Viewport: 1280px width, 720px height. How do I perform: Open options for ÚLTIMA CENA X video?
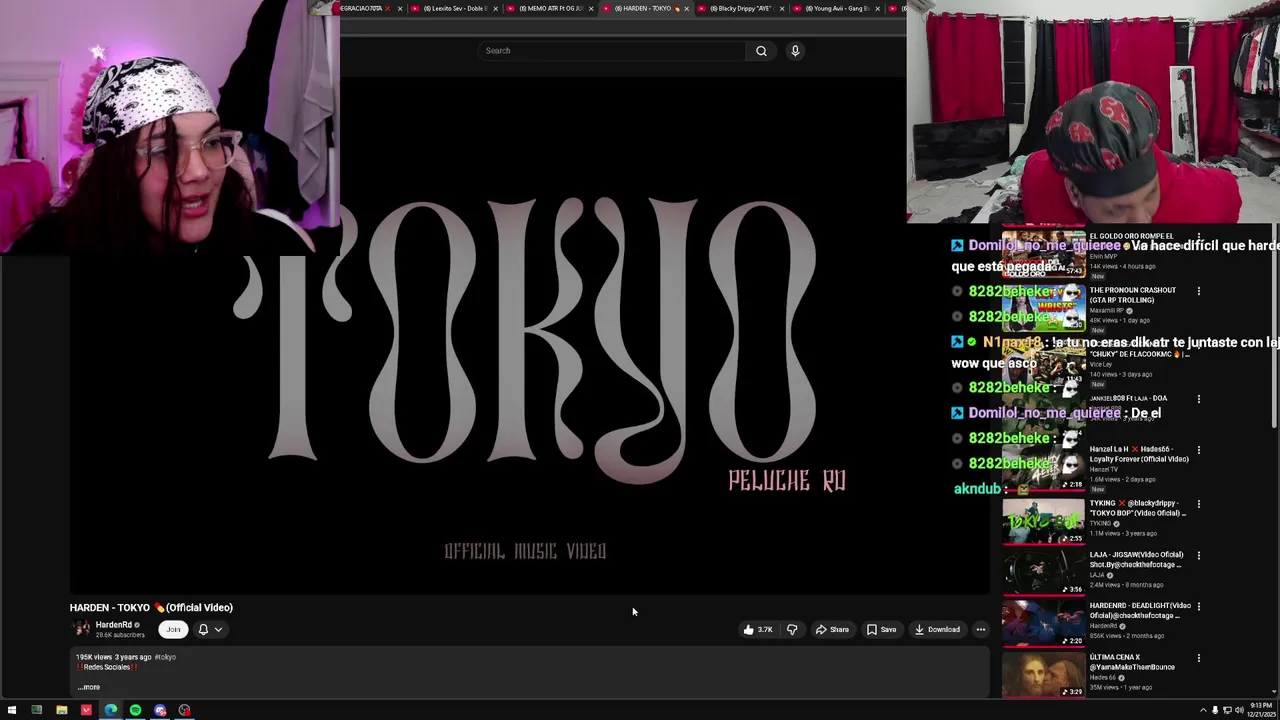coord(1199,658)
